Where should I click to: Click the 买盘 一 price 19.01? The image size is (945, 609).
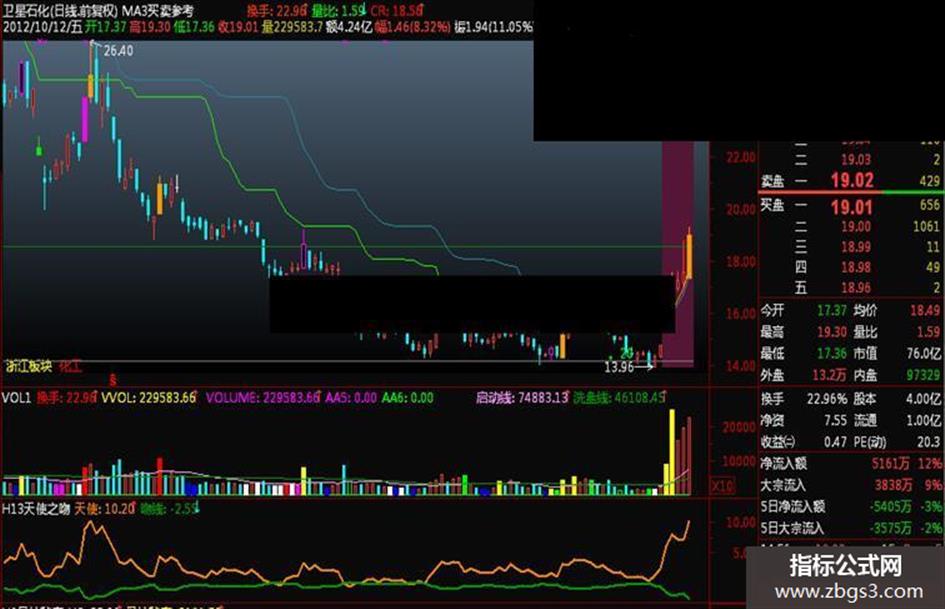(852, 207)
